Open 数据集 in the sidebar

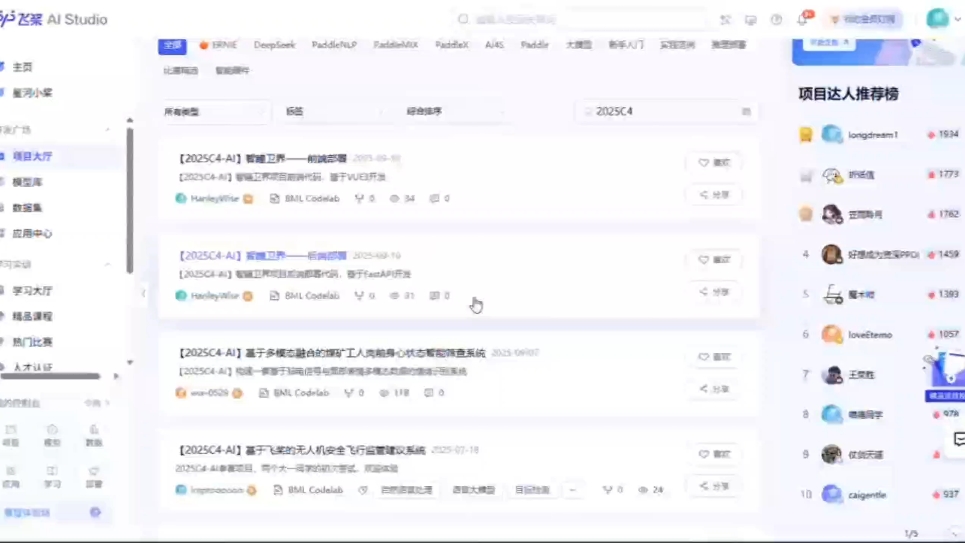coord(28,208)
